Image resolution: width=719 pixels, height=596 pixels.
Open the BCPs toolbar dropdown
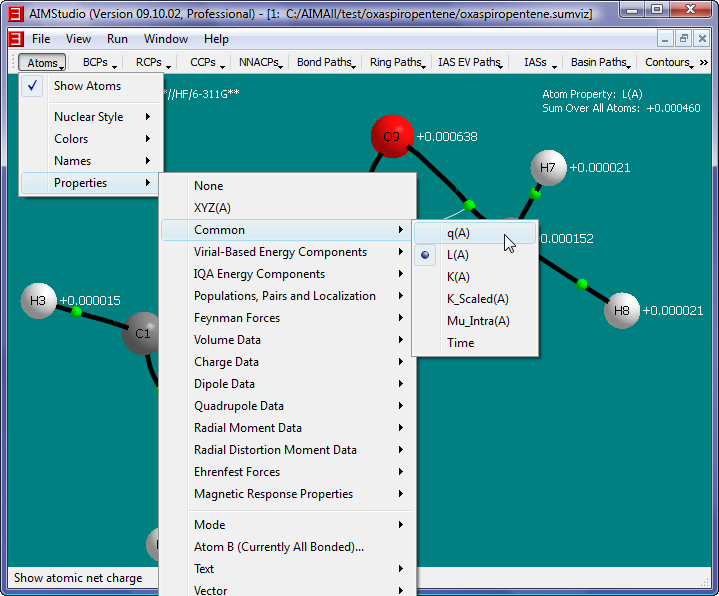(x=98, y=62)
